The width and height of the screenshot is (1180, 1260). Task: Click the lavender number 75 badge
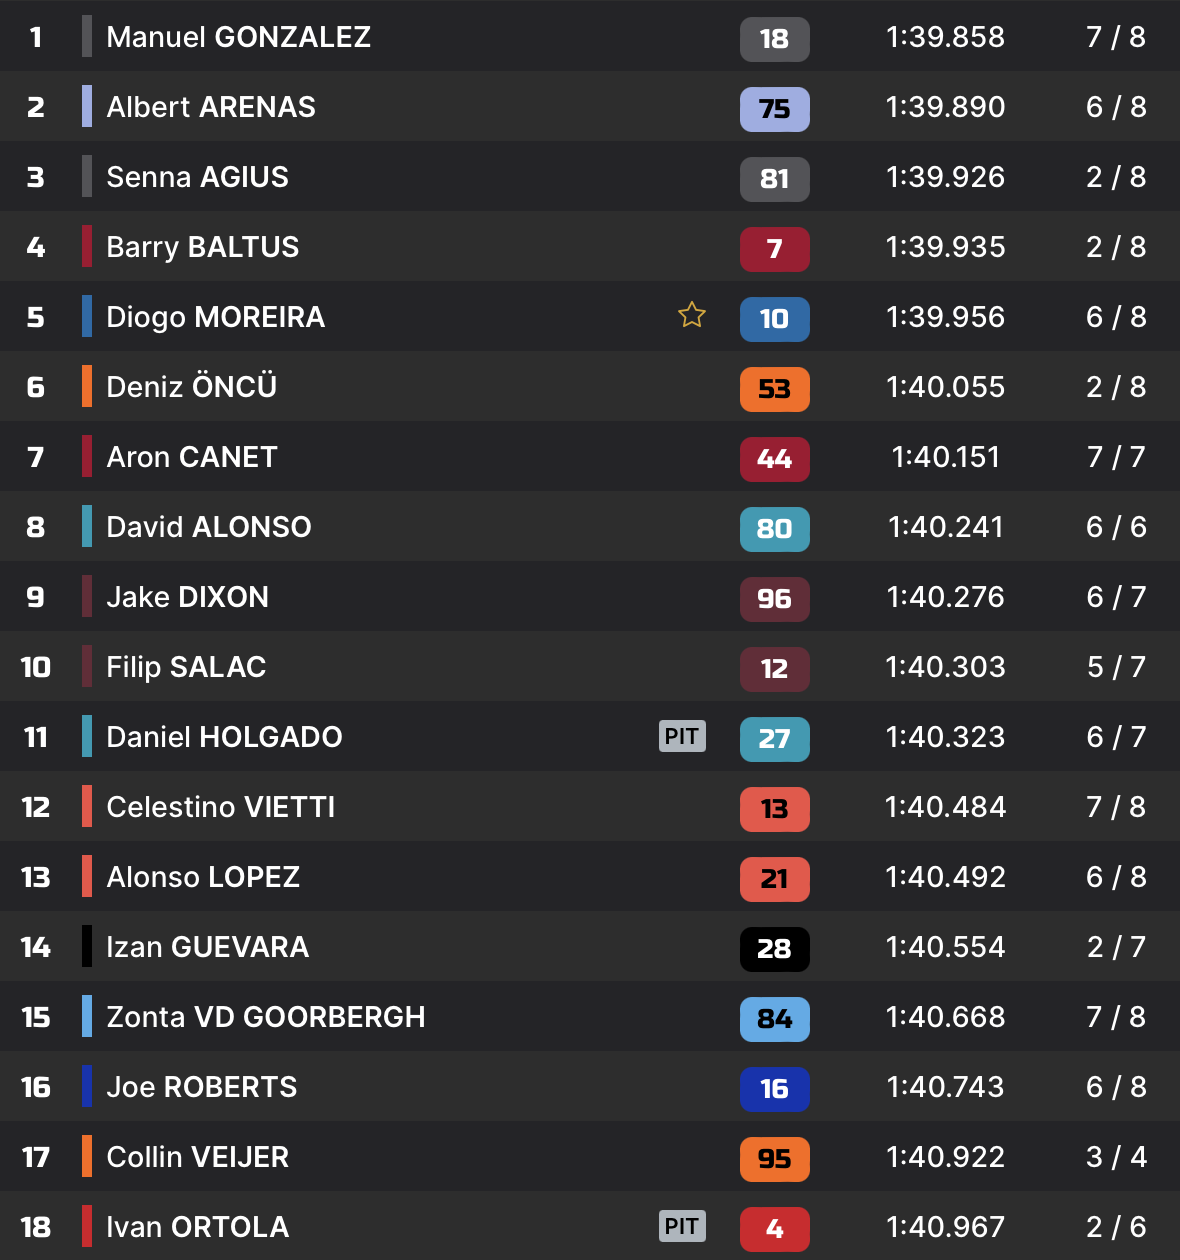(774, 109)
